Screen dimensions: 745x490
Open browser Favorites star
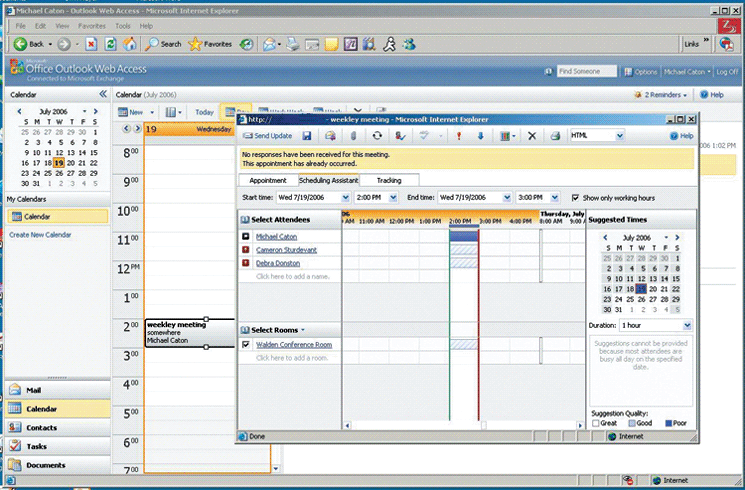tap(210, 44)
